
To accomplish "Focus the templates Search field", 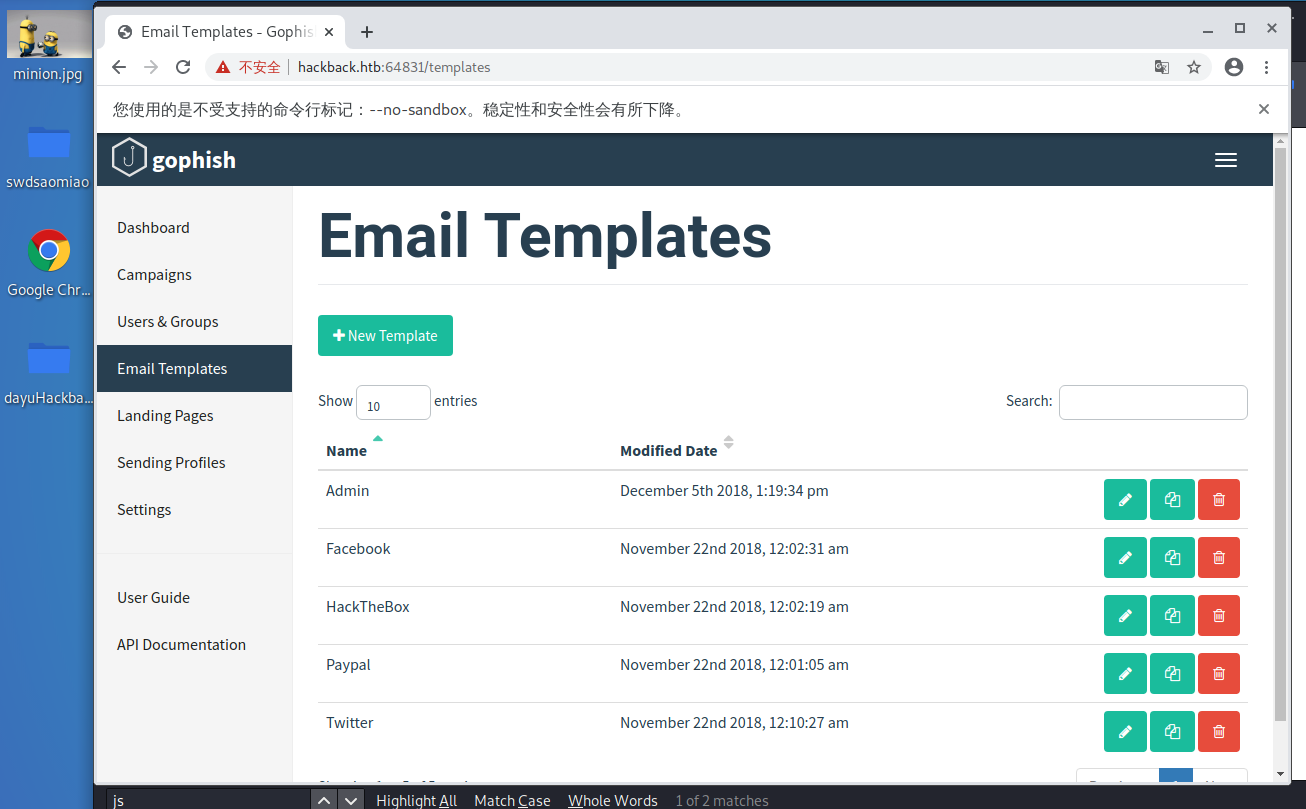I will pyautogui.click(x=1153, y=402).
